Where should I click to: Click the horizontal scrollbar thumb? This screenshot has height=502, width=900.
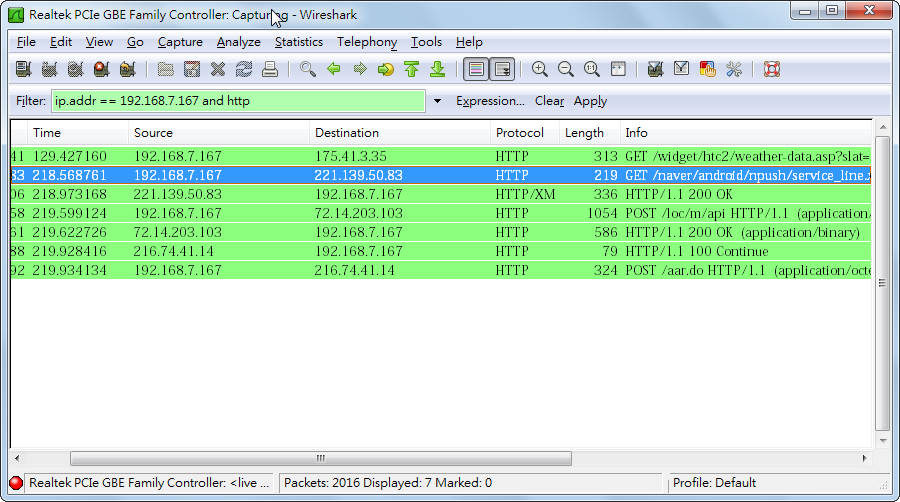pyautogui.click(x=321, y=458)
